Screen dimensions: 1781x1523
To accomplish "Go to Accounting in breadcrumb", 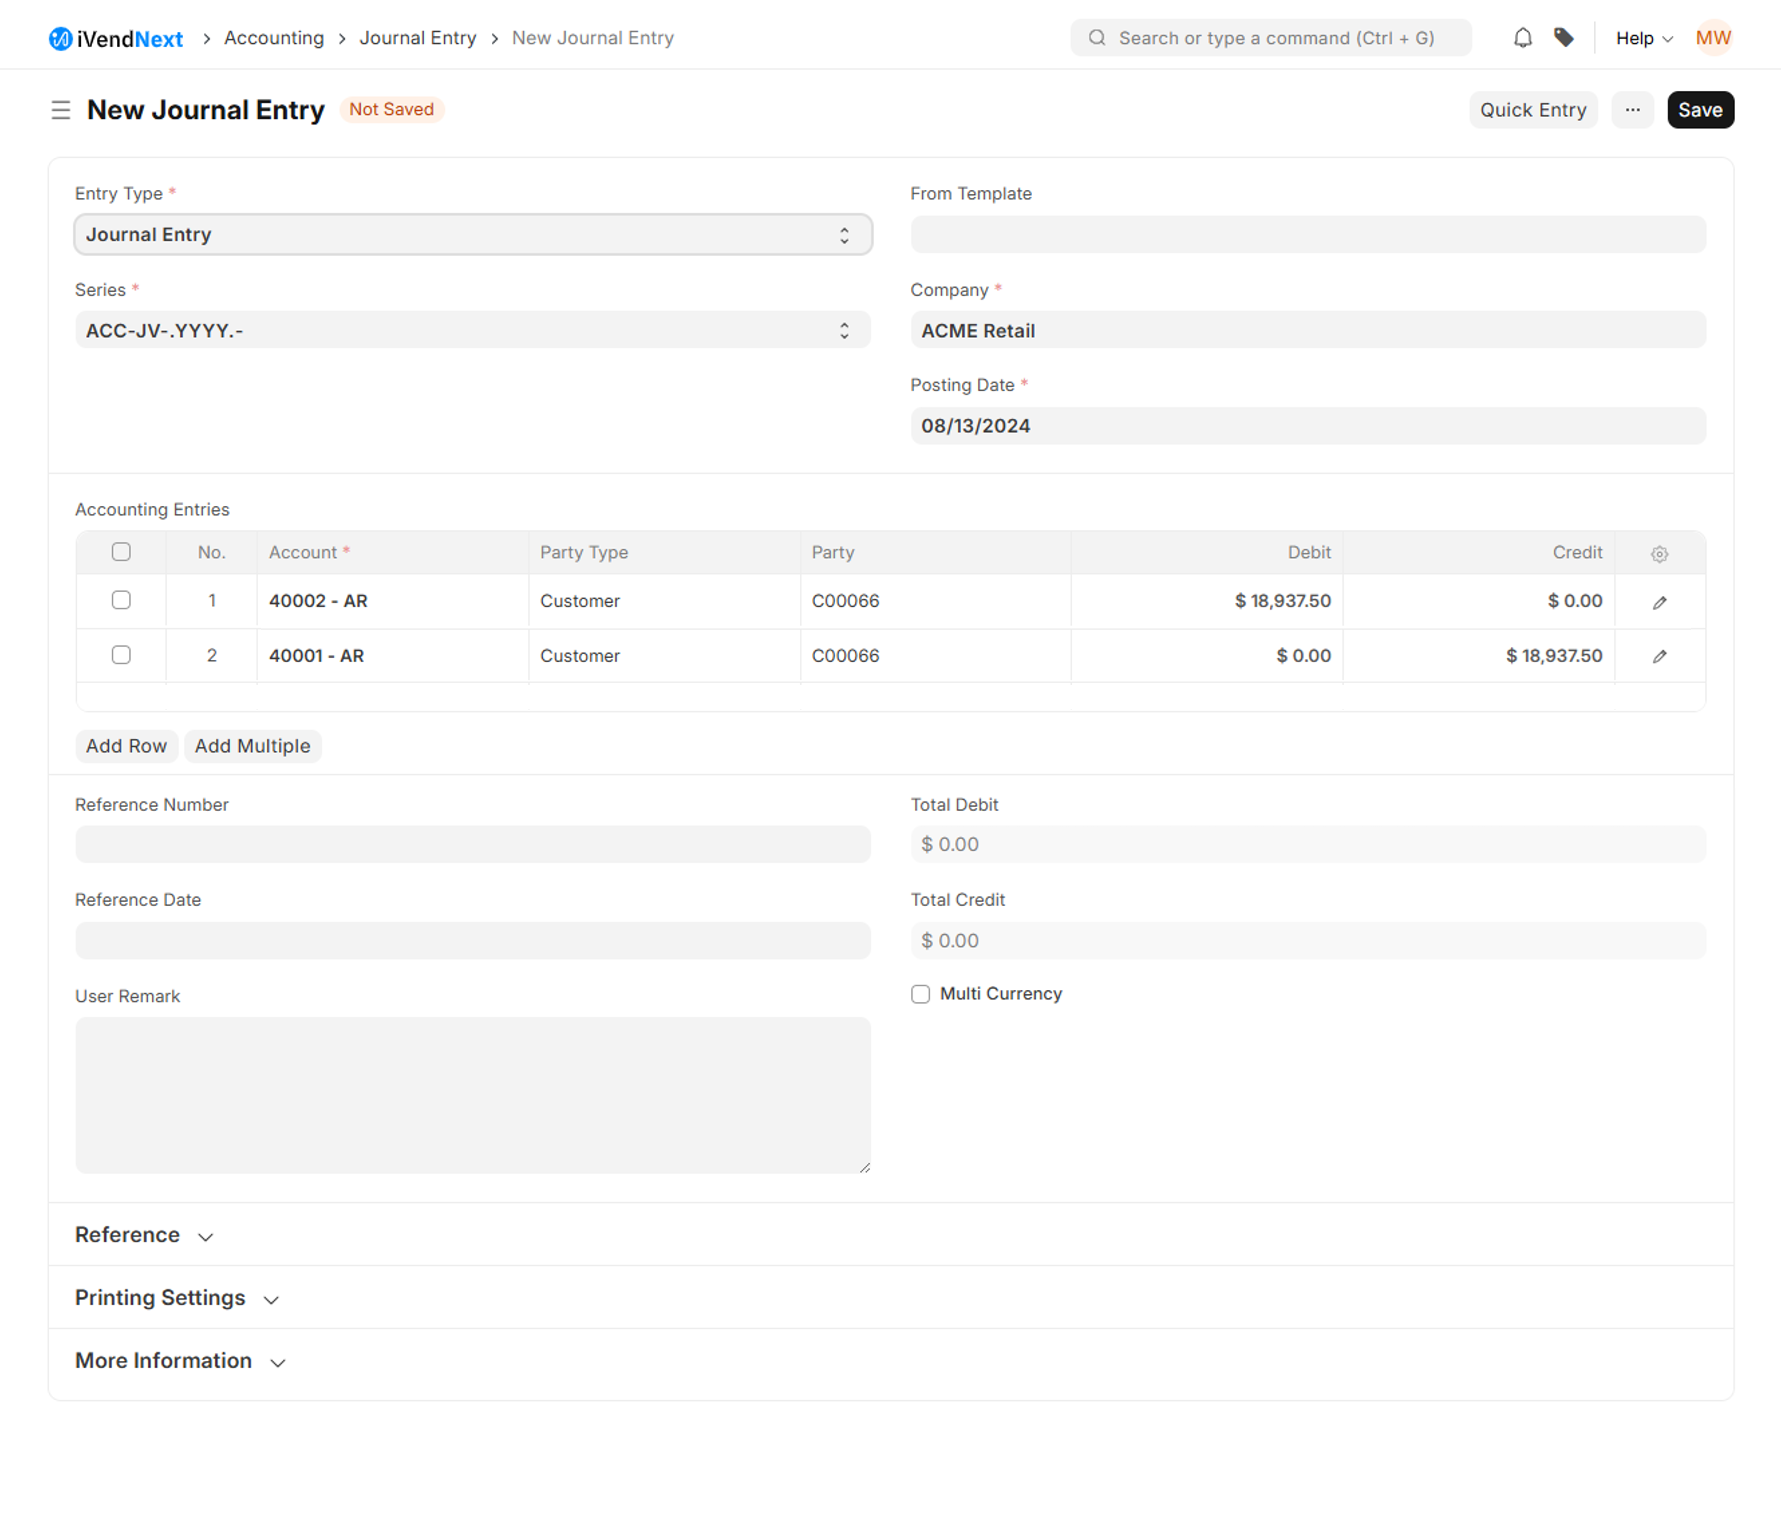I will [x=274, y=38].
